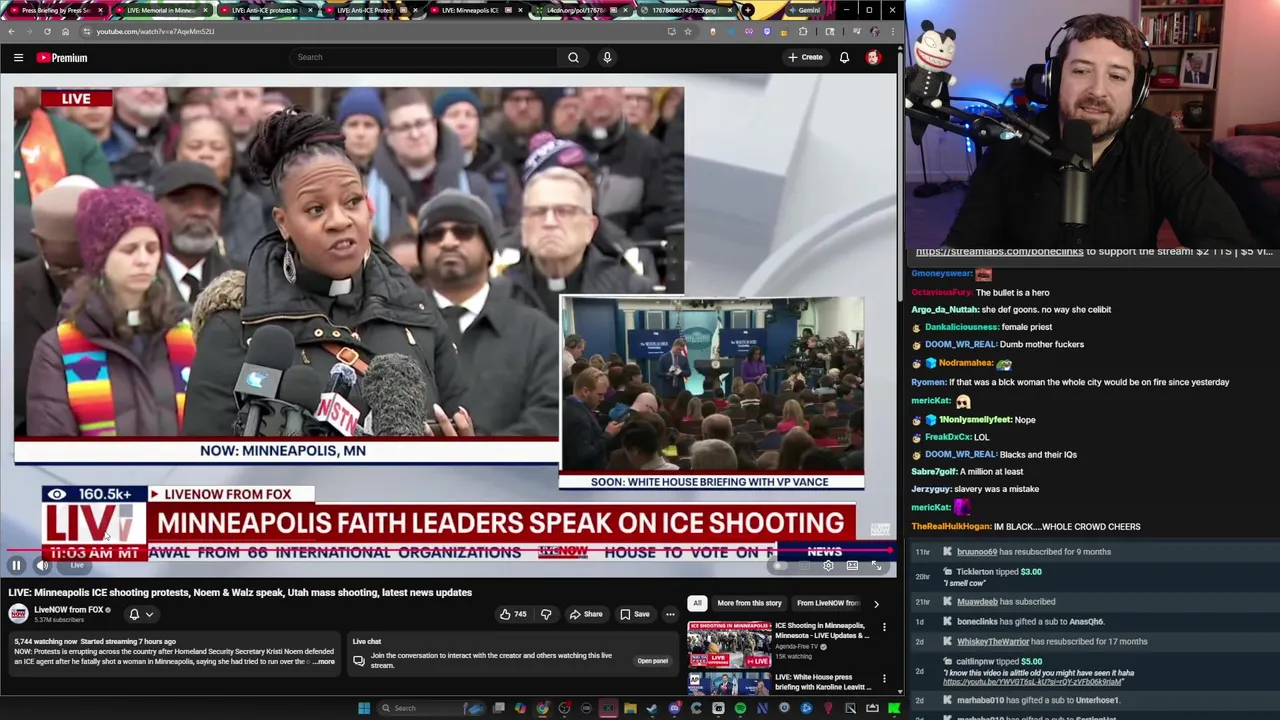Open a new browser tab

747,10
